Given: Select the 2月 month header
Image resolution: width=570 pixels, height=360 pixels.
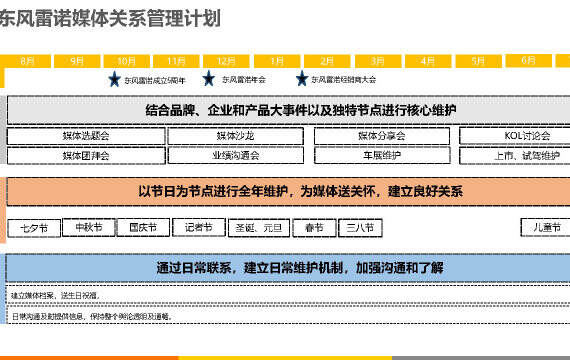Looking at the screenshot, I should click(327, 61).
